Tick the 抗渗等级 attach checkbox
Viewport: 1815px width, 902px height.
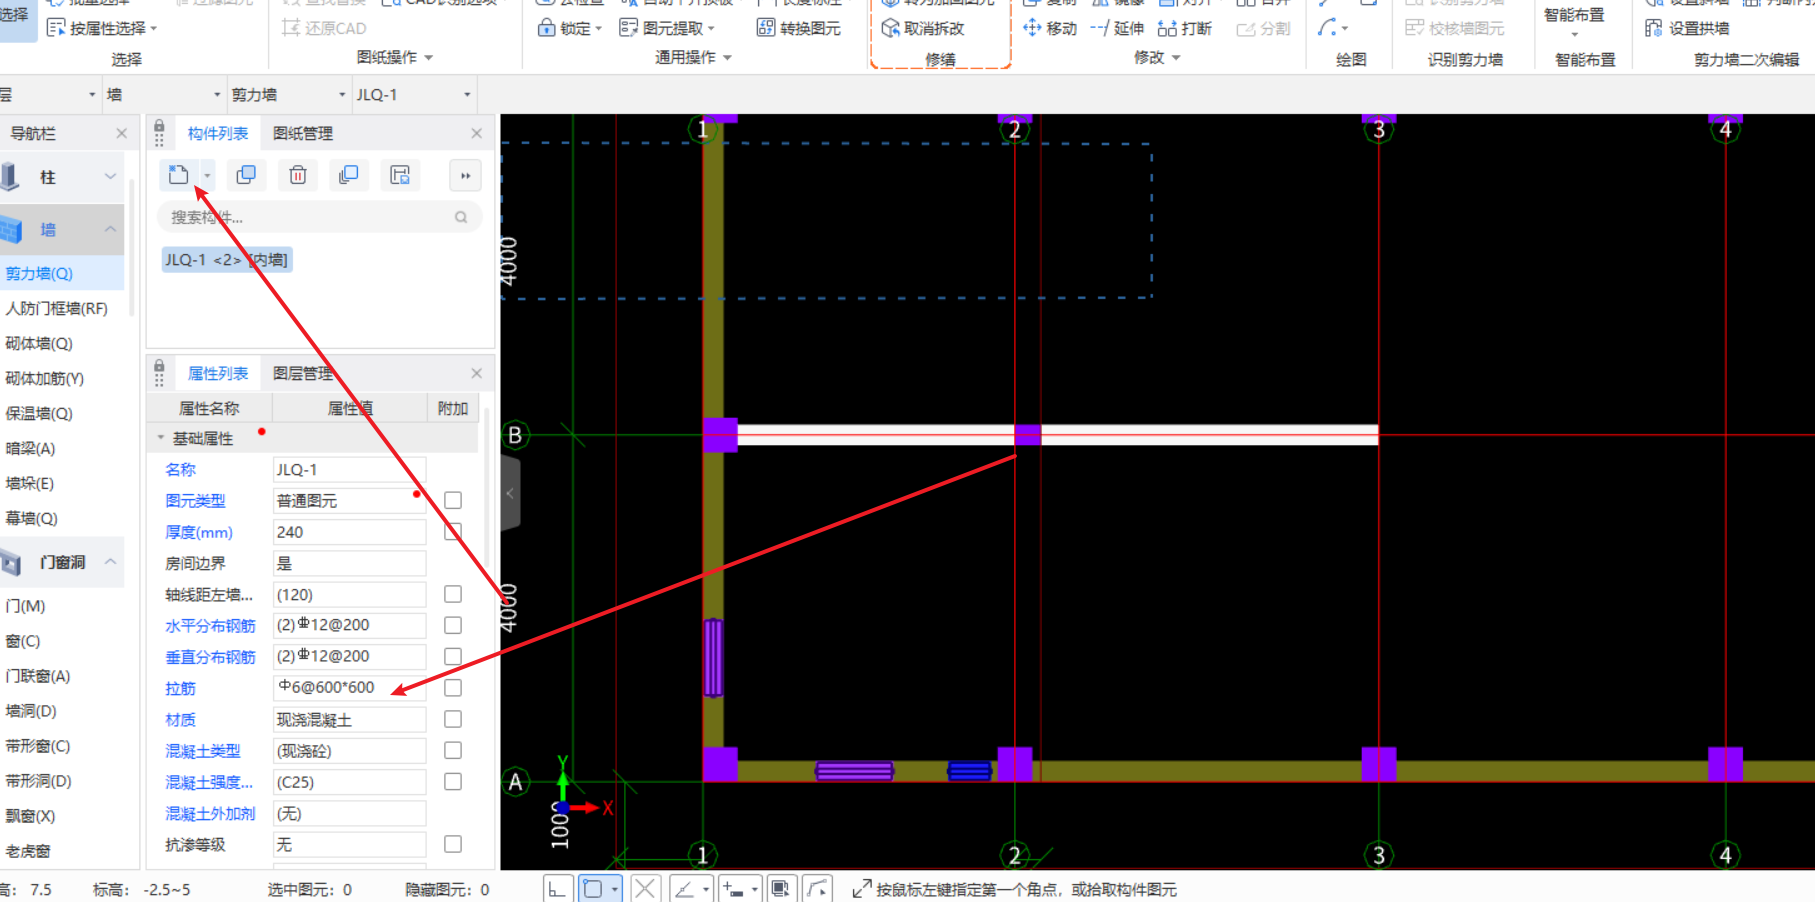453,844
